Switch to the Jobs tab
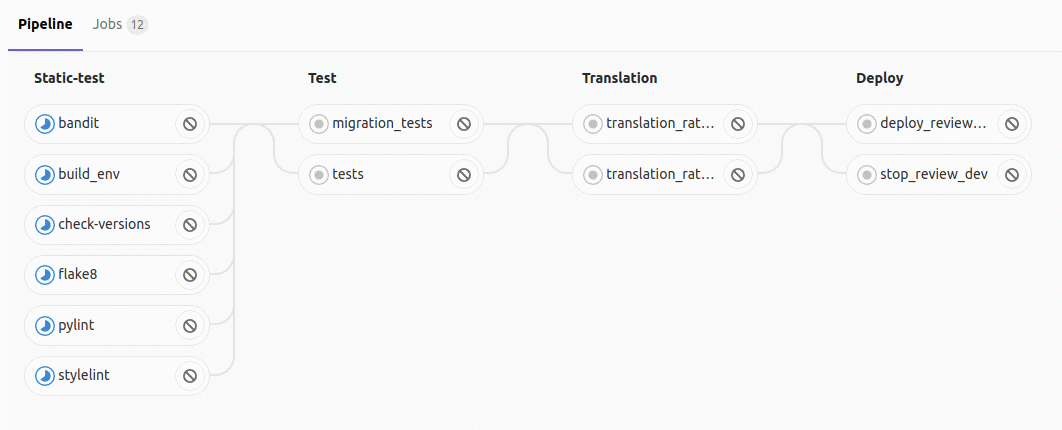This screenshot has width=1062, height=430. click(x=120, y=25)
